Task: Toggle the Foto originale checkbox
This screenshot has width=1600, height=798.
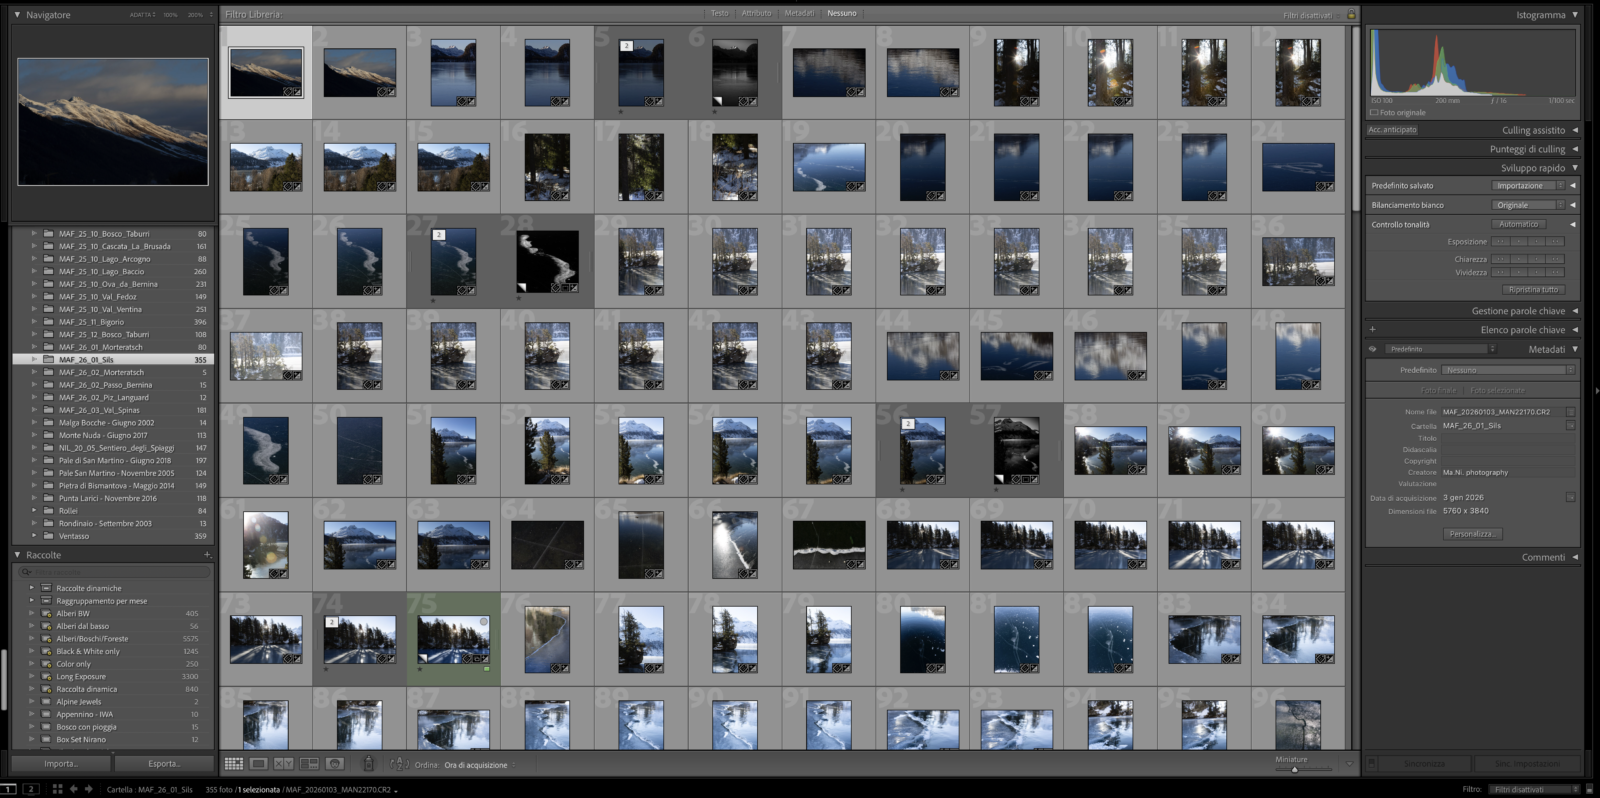Action: point(1374,112)
